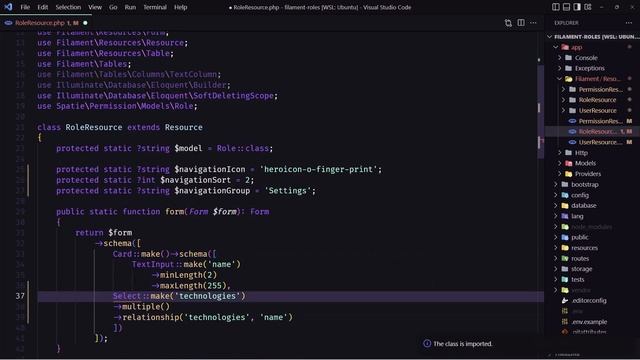Open the Run menu
Screen dimensions: 640x360
pyautogui.click(x=130, y=7)
